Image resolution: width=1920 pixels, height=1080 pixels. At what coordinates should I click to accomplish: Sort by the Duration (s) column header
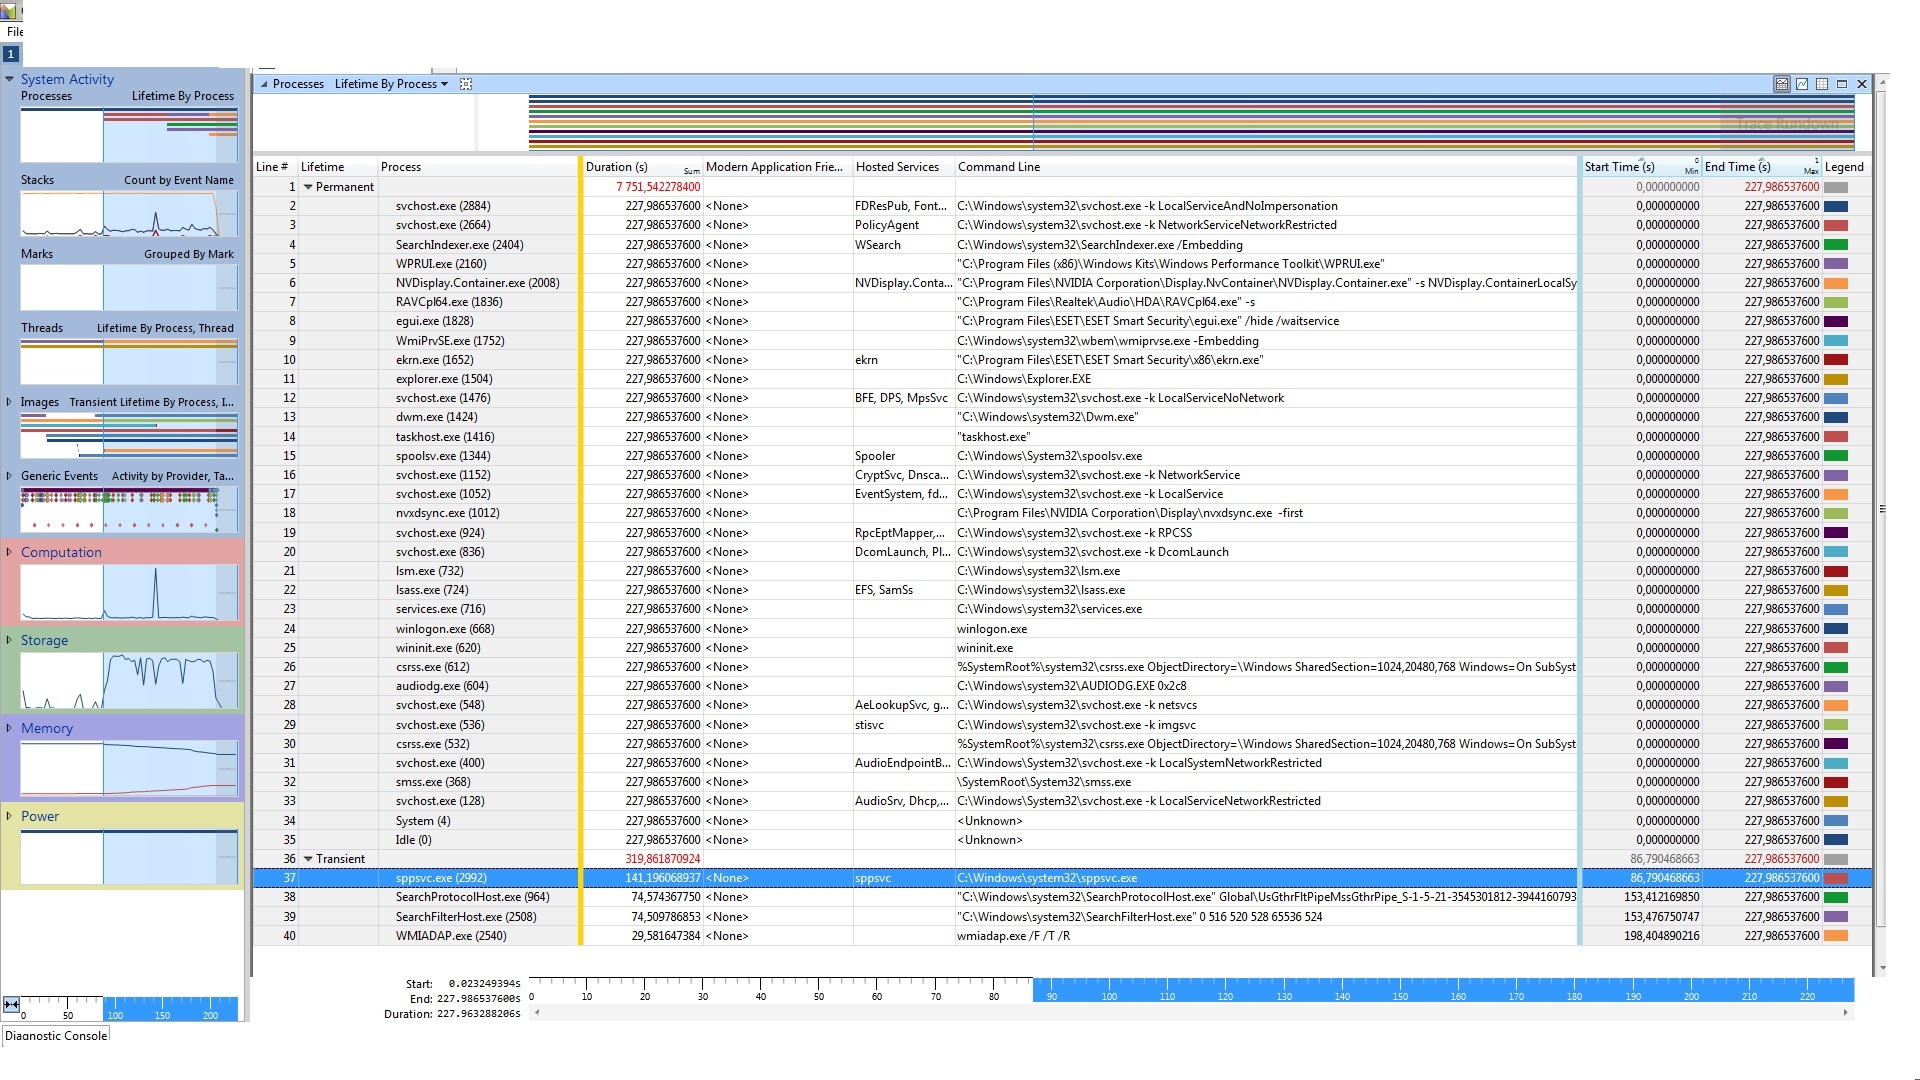pos(617,167)
